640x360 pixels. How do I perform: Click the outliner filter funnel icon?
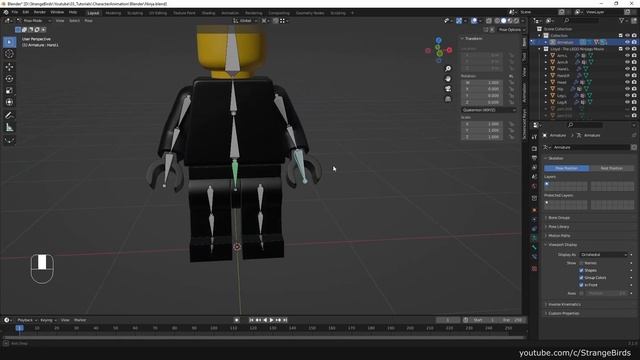click(x=622, y=20)
